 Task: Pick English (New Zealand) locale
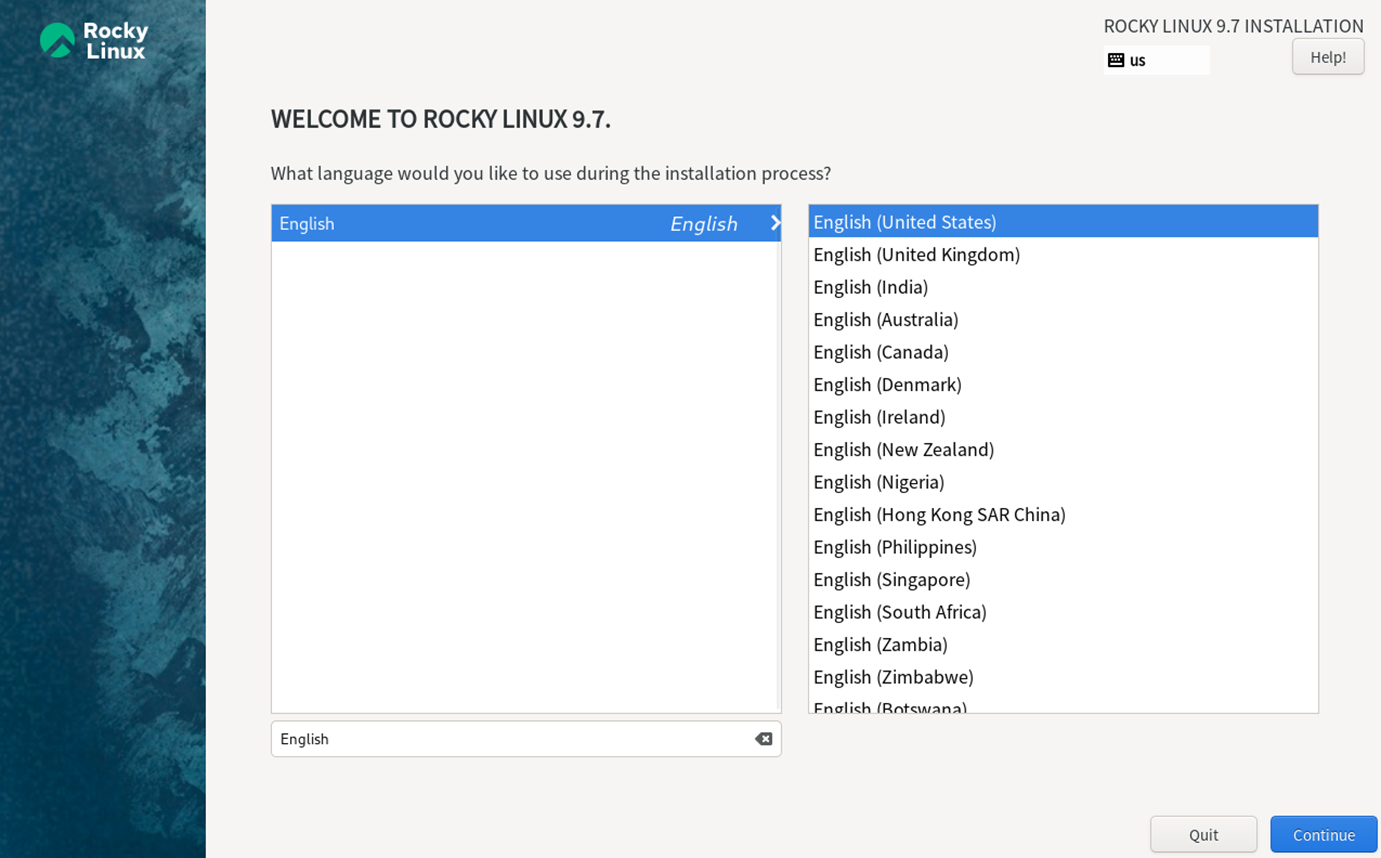click(x=1063, y=449)
